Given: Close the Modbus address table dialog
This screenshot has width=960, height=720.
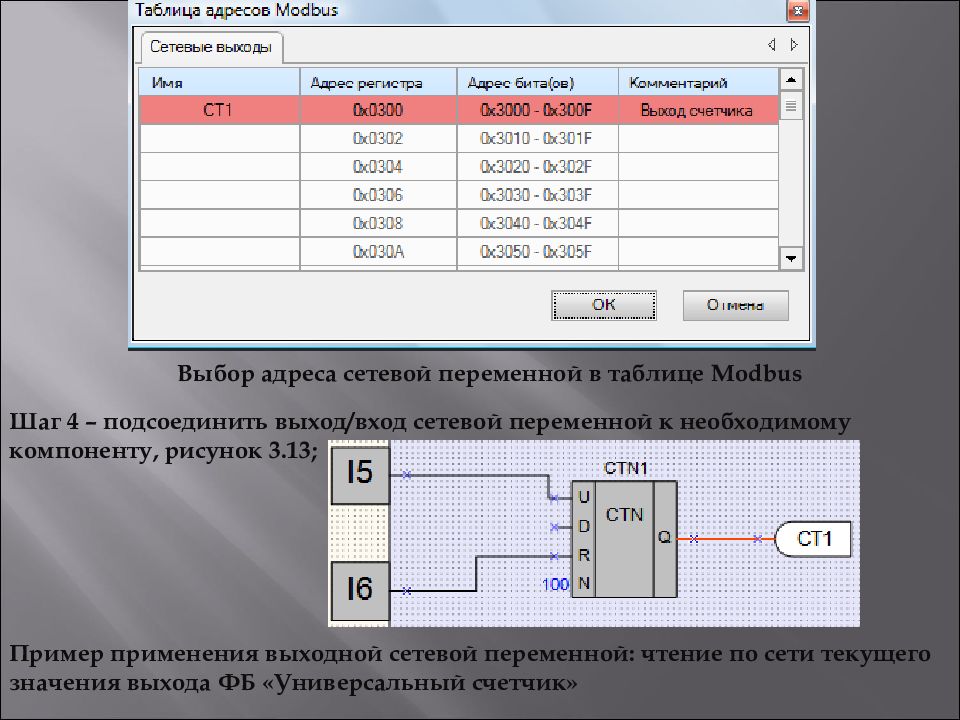Looking at the screenshot, I should click(x=796, y=12).
